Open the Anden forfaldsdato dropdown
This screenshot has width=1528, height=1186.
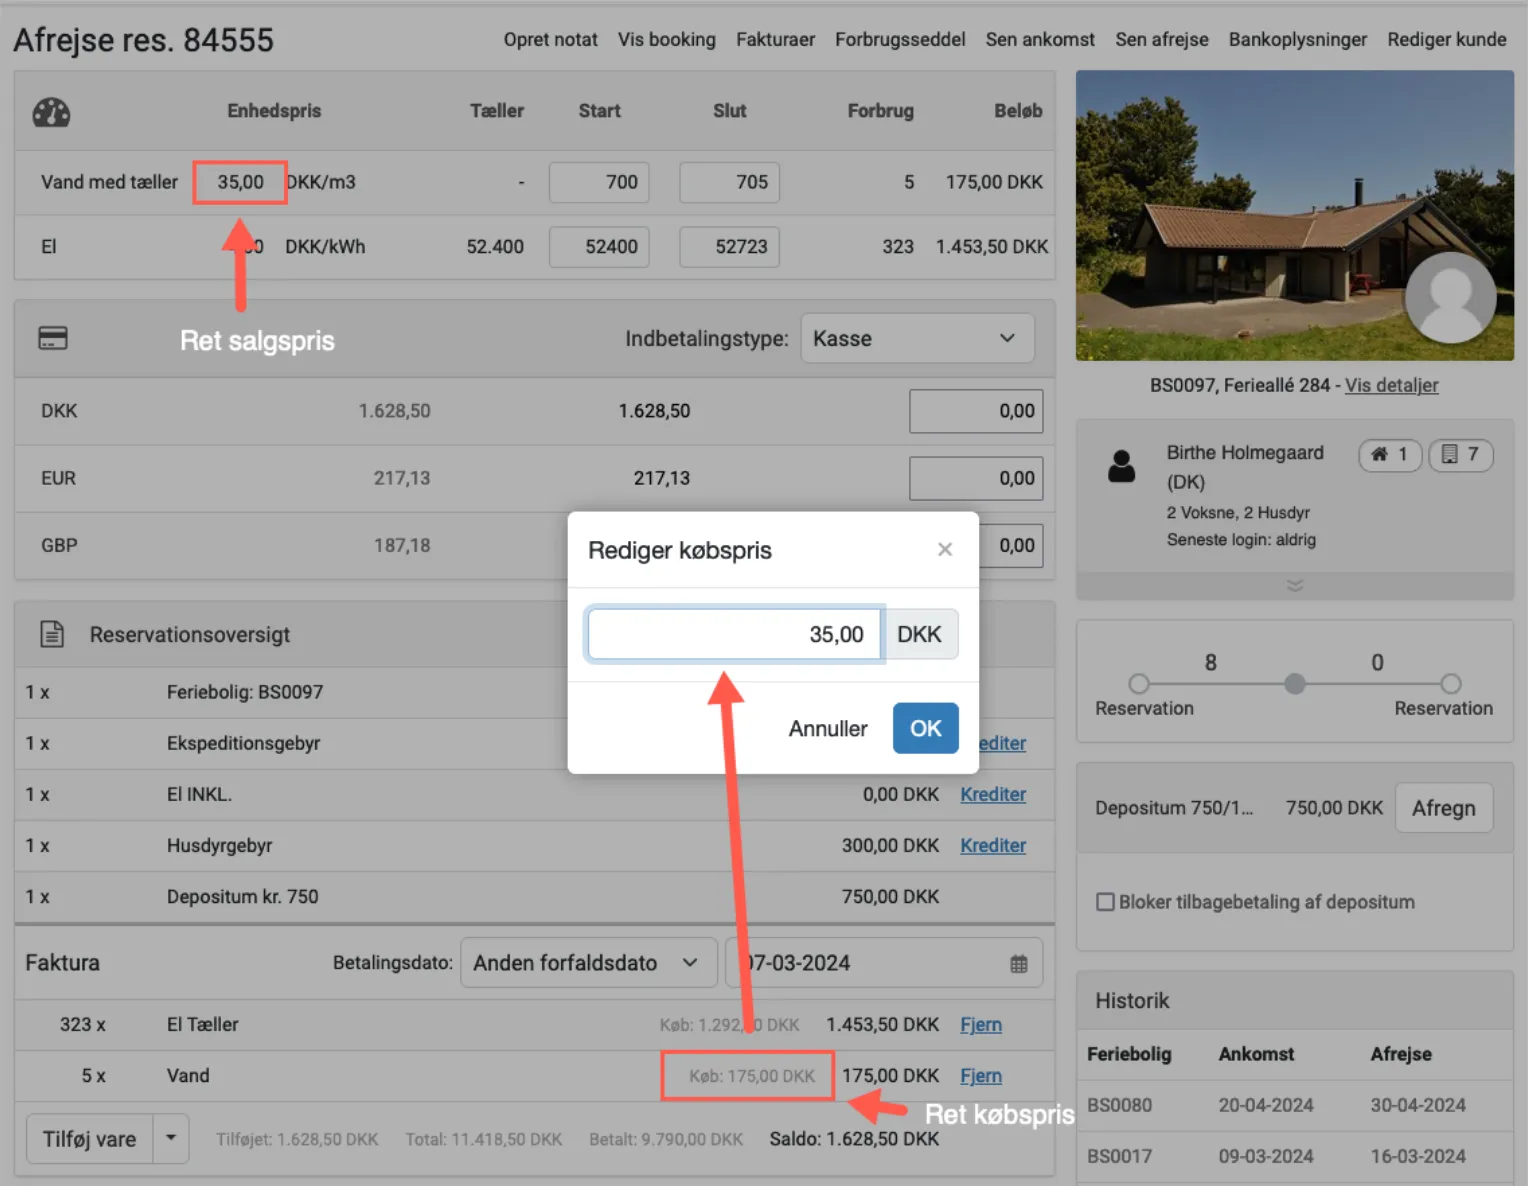(588, 963)
